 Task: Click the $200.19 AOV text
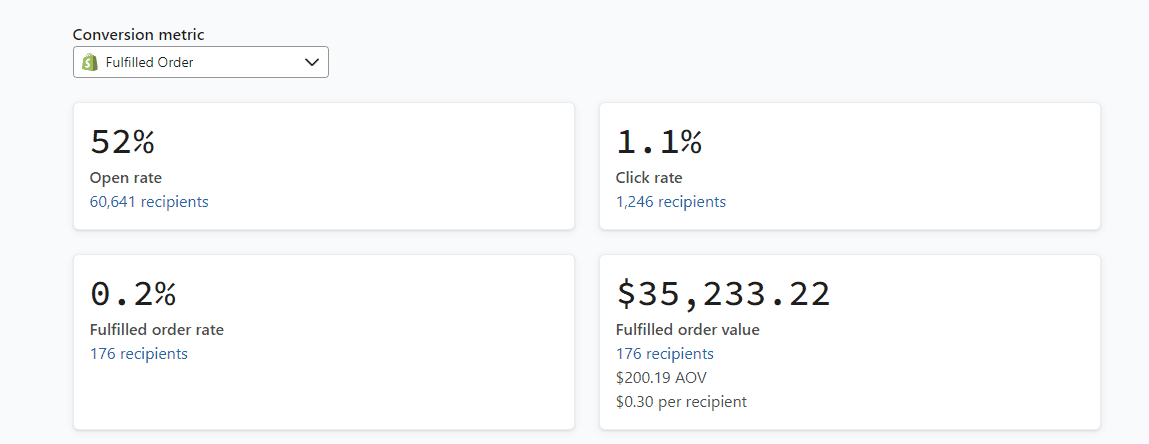[x=662, y=378]
